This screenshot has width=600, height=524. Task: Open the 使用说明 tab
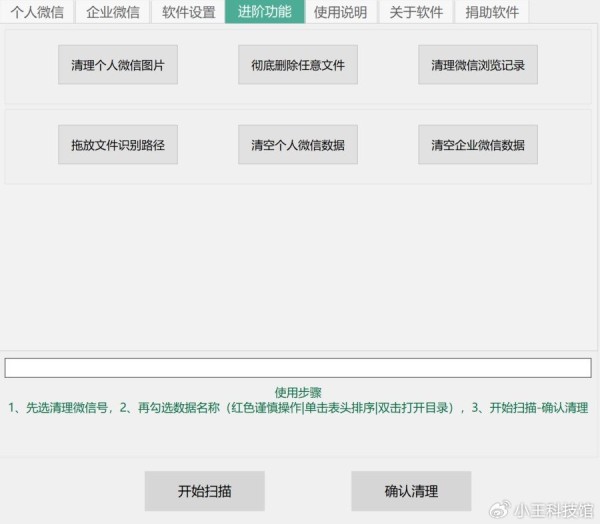click(340, 12)
